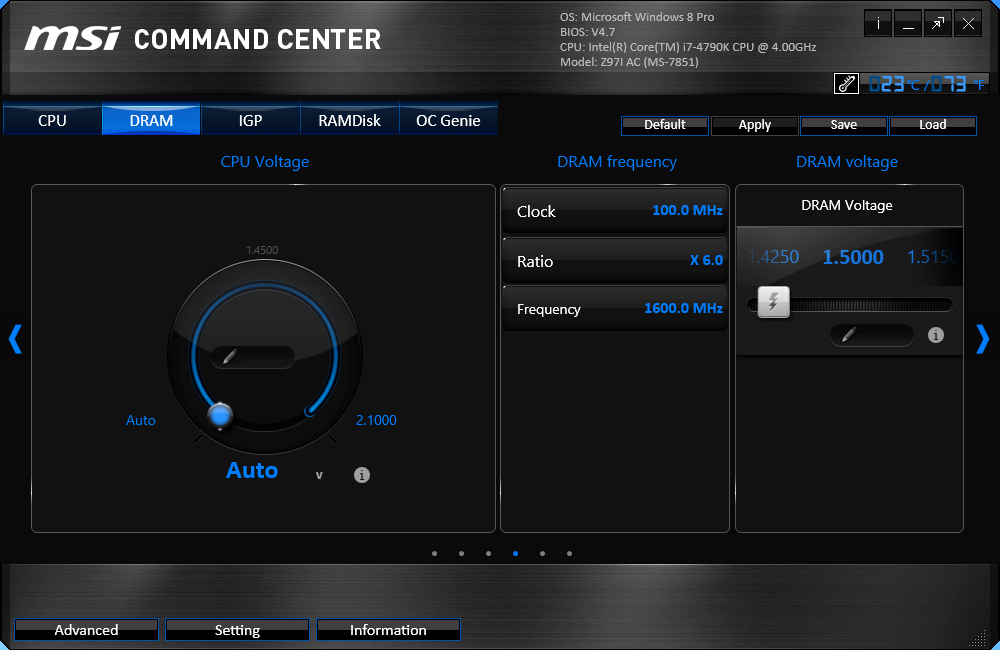Viewport: 1000px width, 650px height.
Task: Click the DRAM Voltage lightning slider handle
Action: click(774, 302)
